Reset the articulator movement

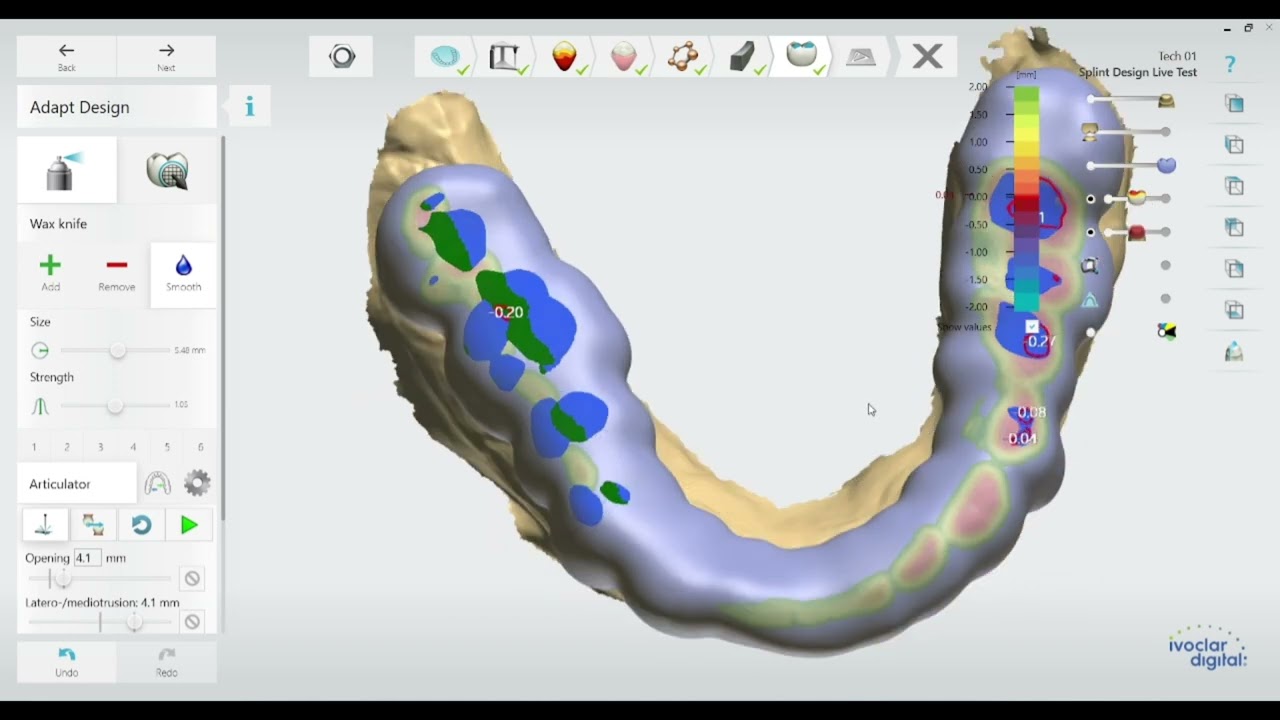(x=141, y=525)
